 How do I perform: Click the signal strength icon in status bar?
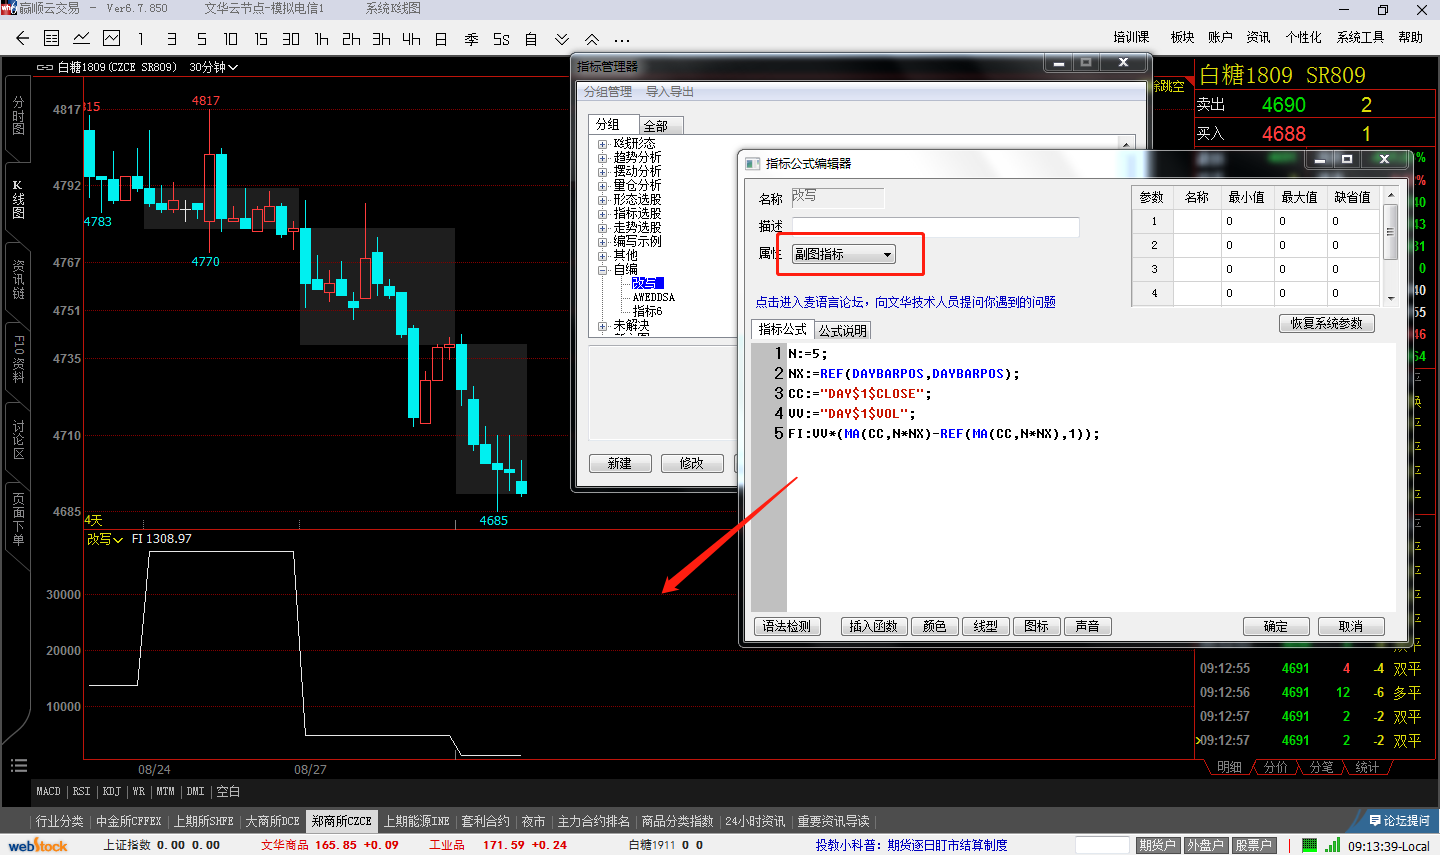1332,845
